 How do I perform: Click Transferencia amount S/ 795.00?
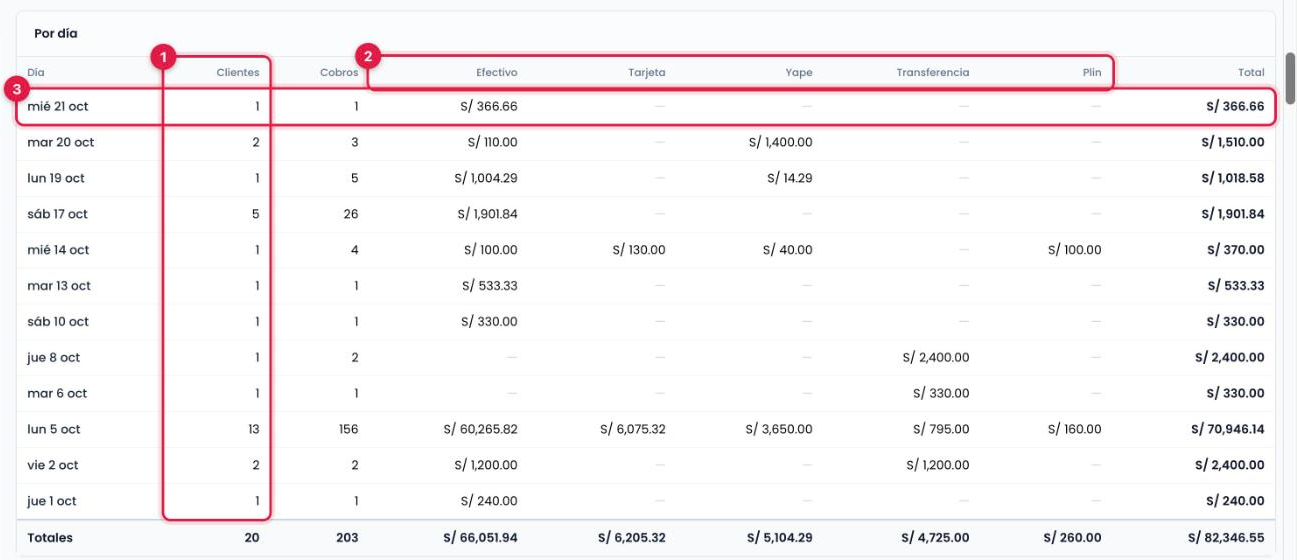coord(941,430)
